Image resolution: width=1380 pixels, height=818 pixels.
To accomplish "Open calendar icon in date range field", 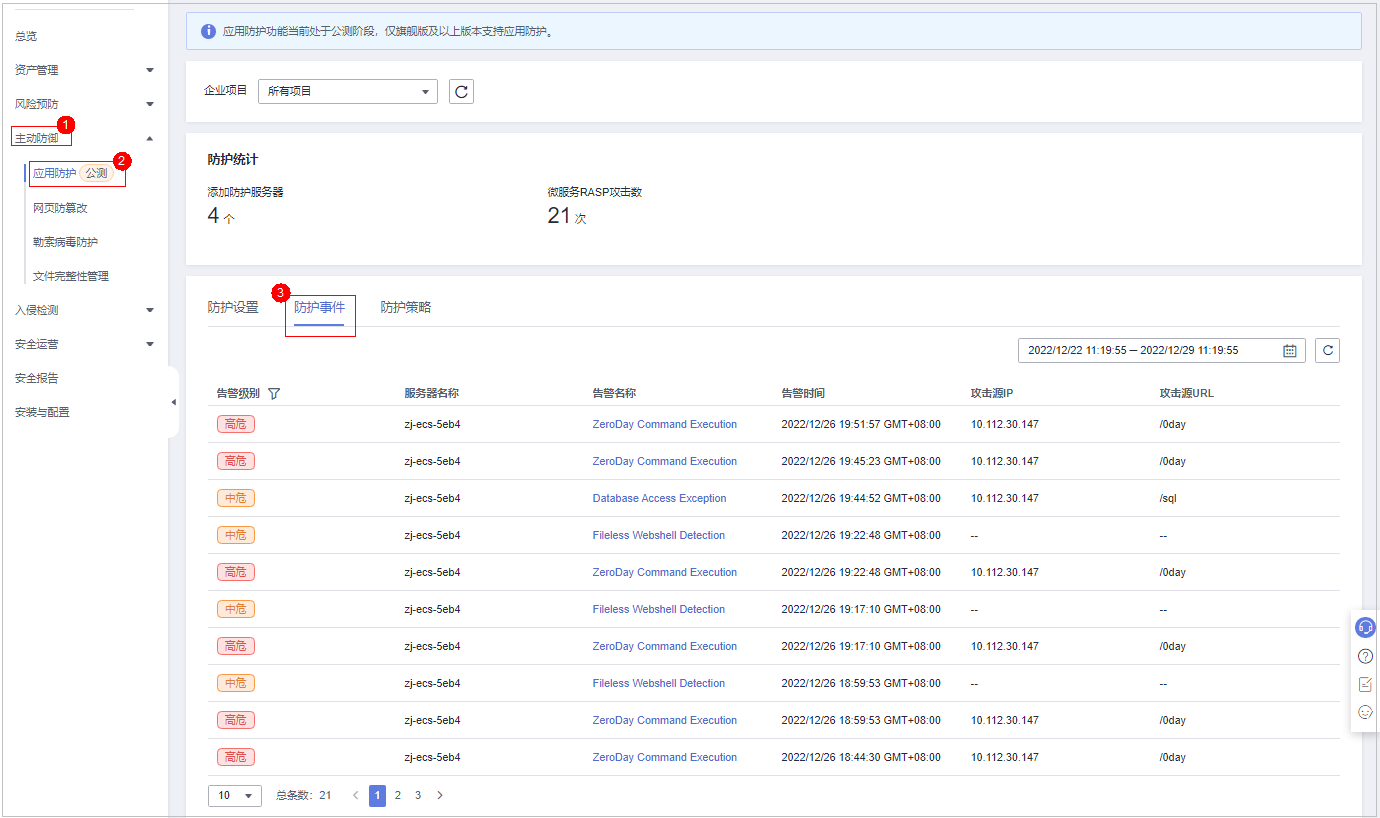I will click(x=1289, y=351).
